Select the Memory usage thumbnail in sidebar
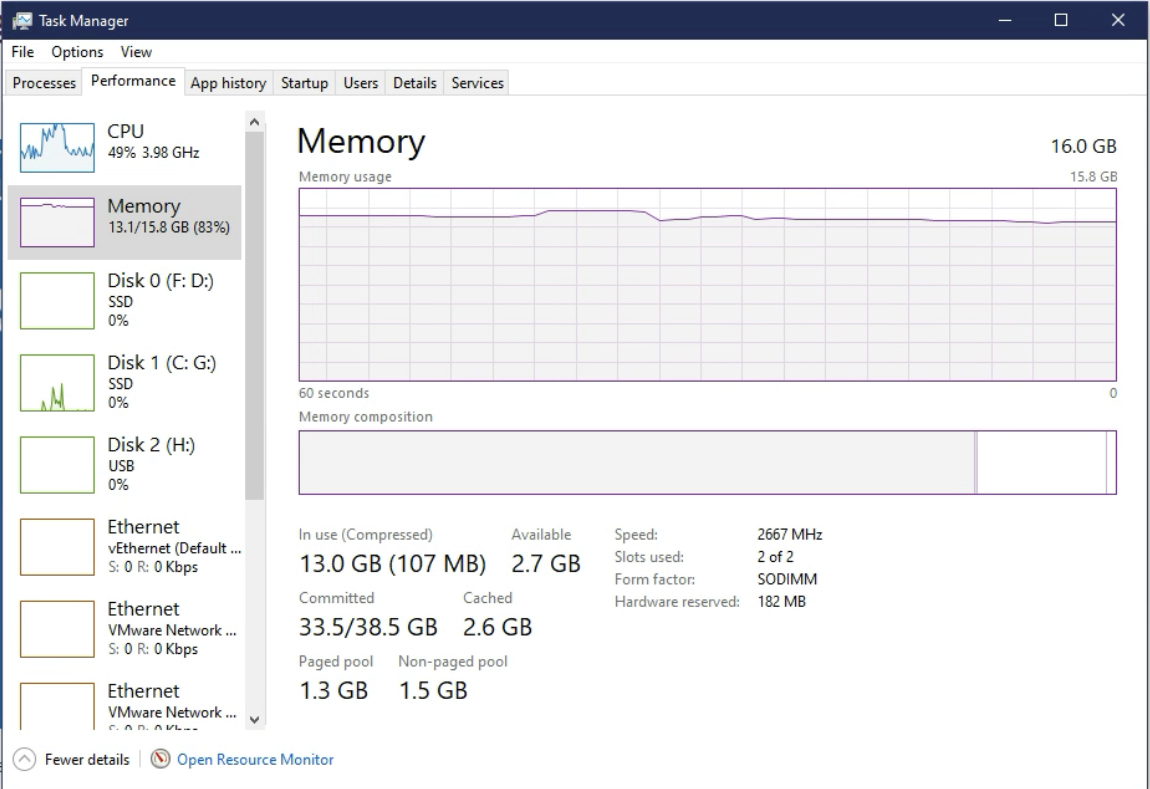The width and height of the screenshot is (1150, 789). pos(57,222)
